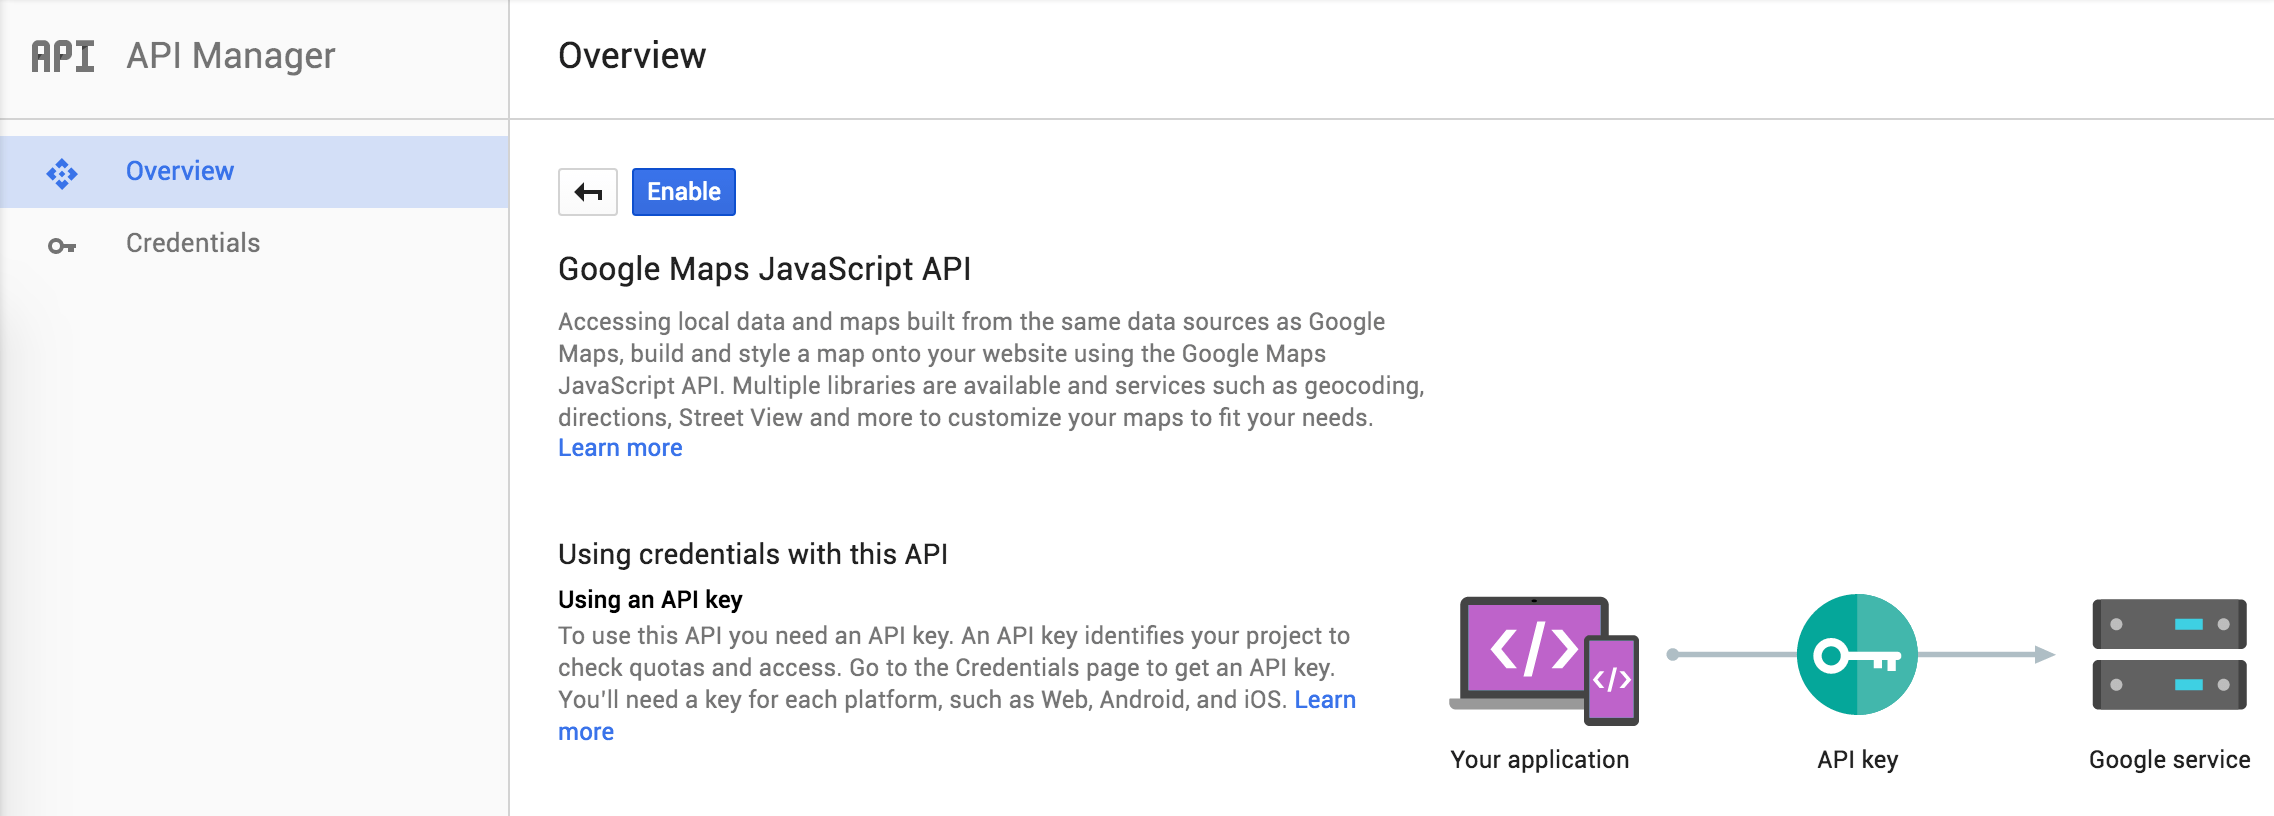Click the Using an API key subheading

coord(650,600)
